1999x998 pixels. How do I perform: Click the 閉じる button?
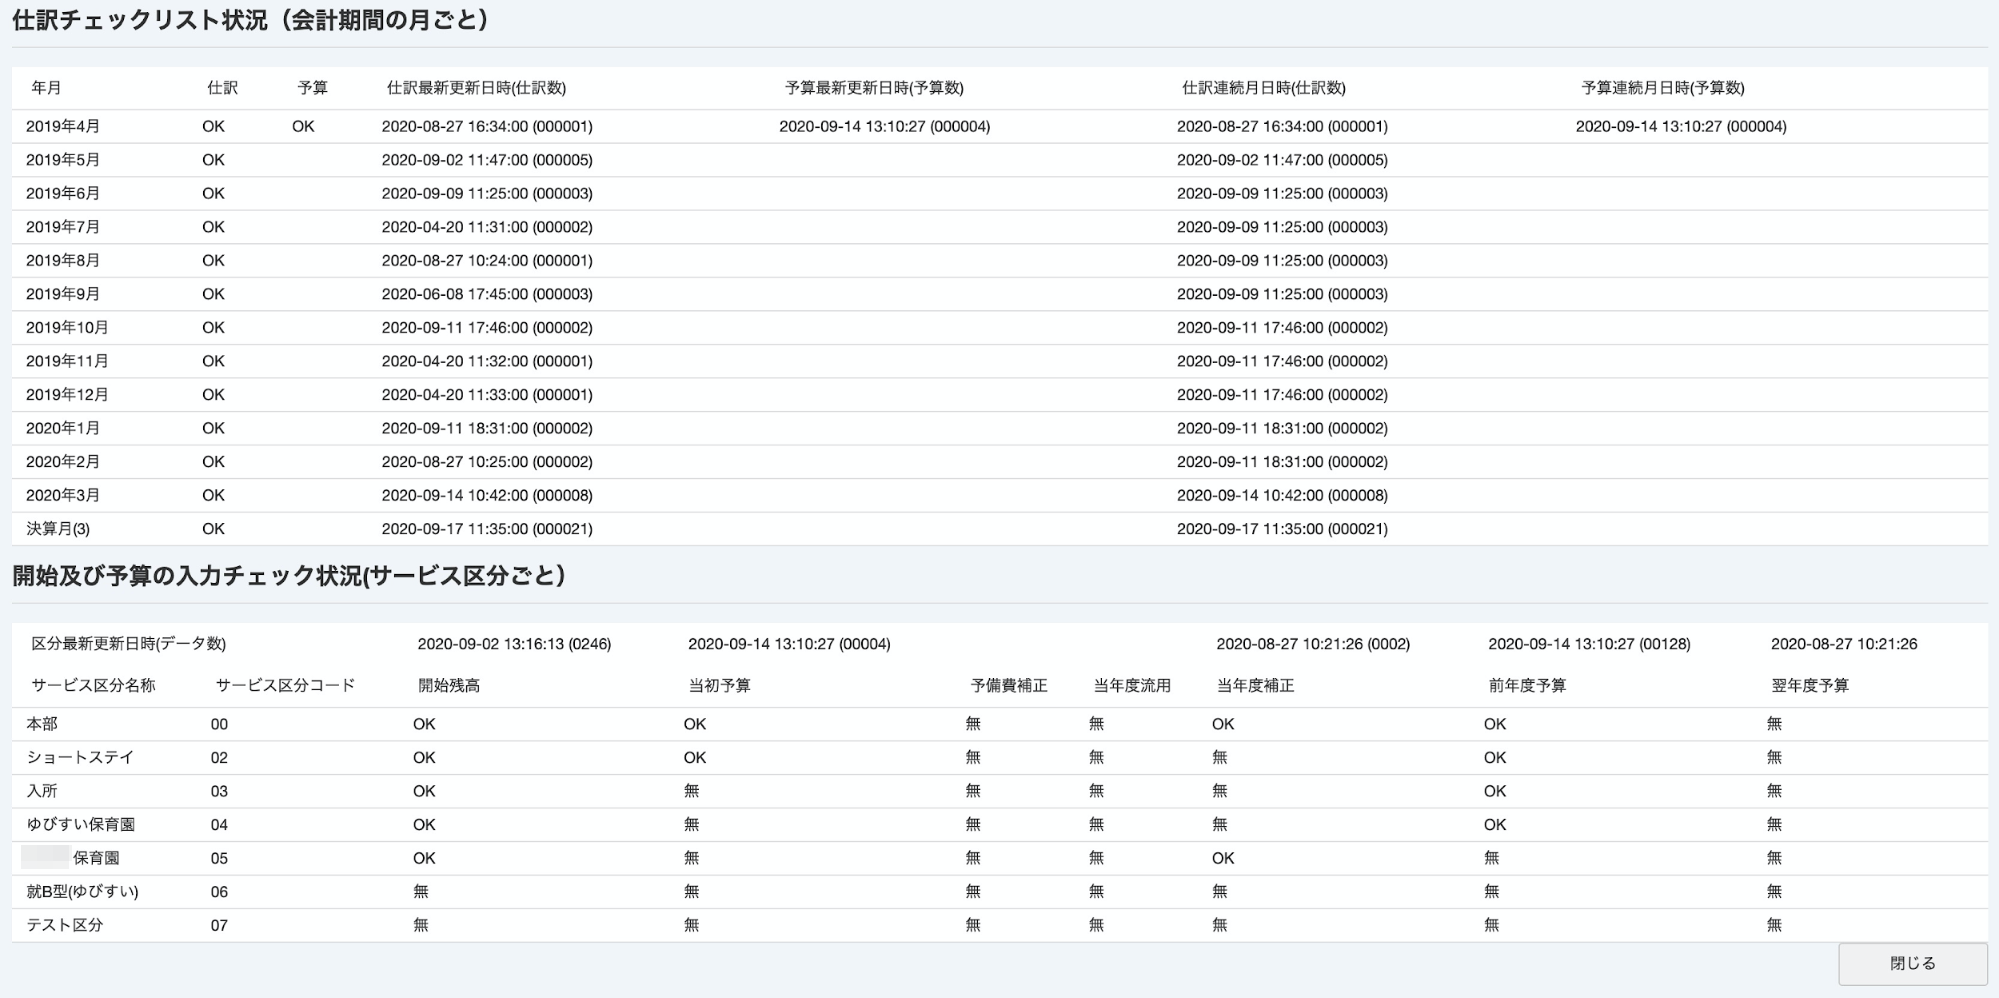tap(1912, 963)
